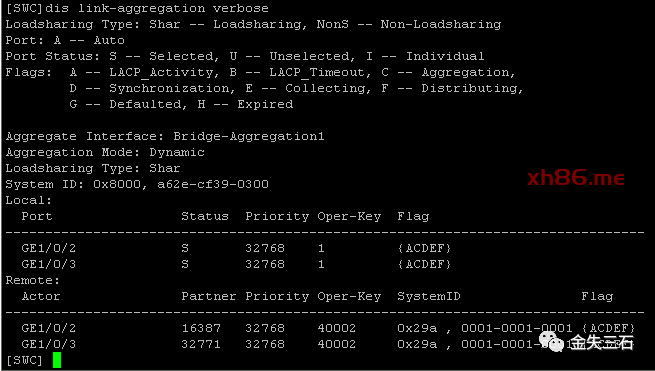The height and width of the screenshot is (371, 655).
Task: Click the green terminal cursor block
Action: tap(57, 360)
